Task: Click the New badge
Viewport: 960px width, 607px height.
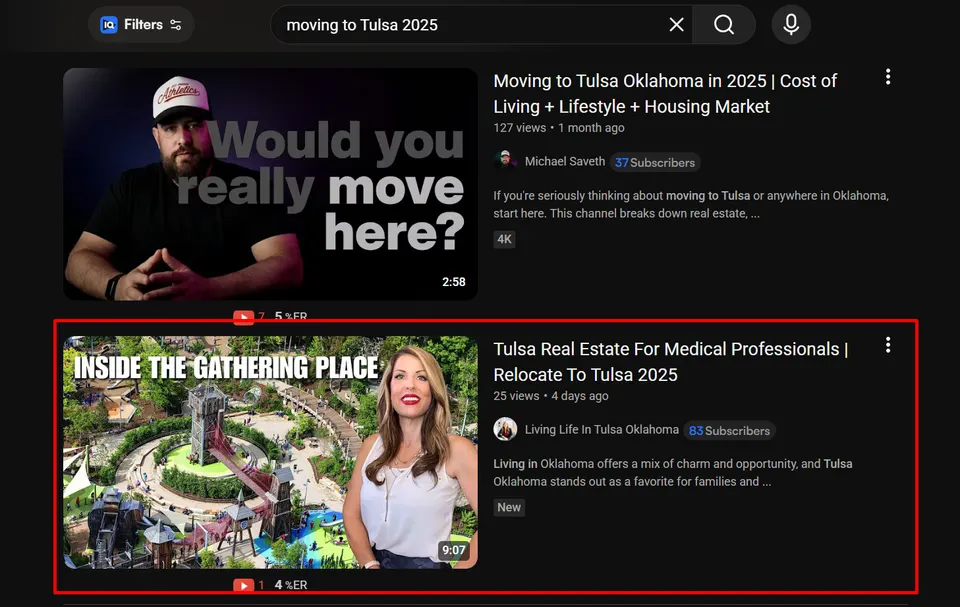Action: (x=509, y=507)
